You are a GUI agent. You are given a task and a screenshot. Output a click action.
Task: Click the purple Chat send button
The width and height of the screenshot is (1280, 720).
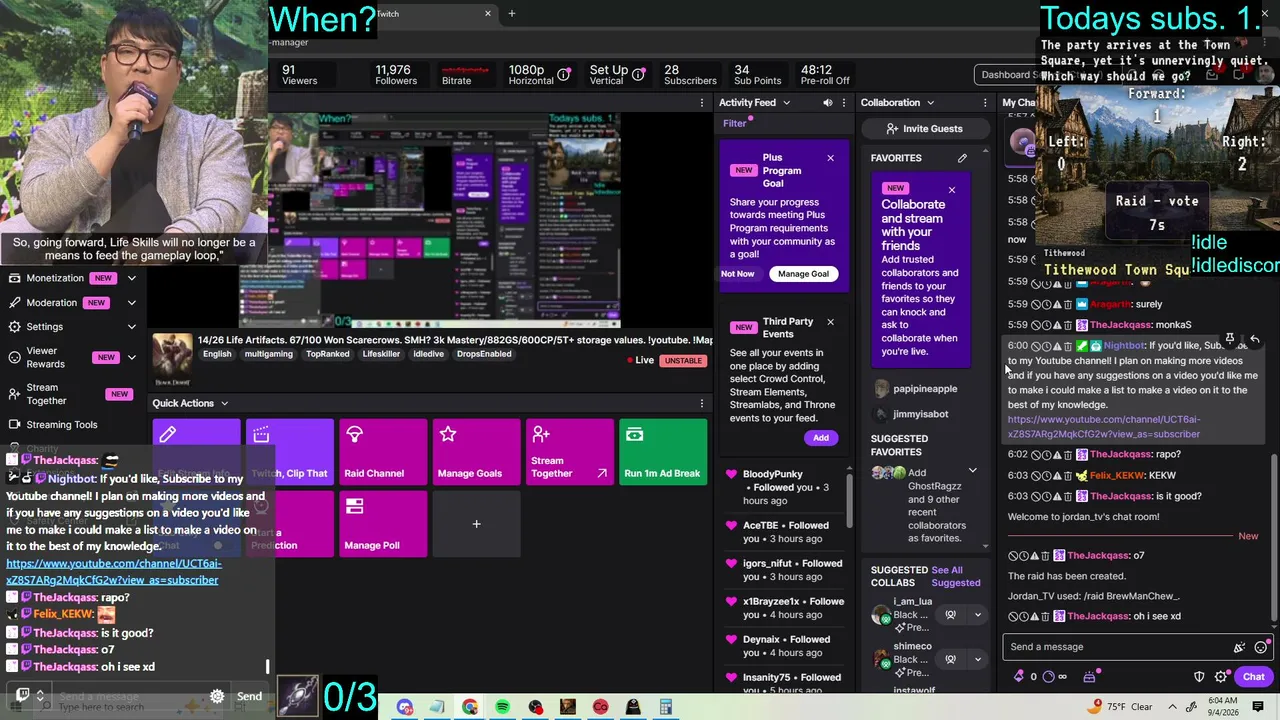[1253, 677]
